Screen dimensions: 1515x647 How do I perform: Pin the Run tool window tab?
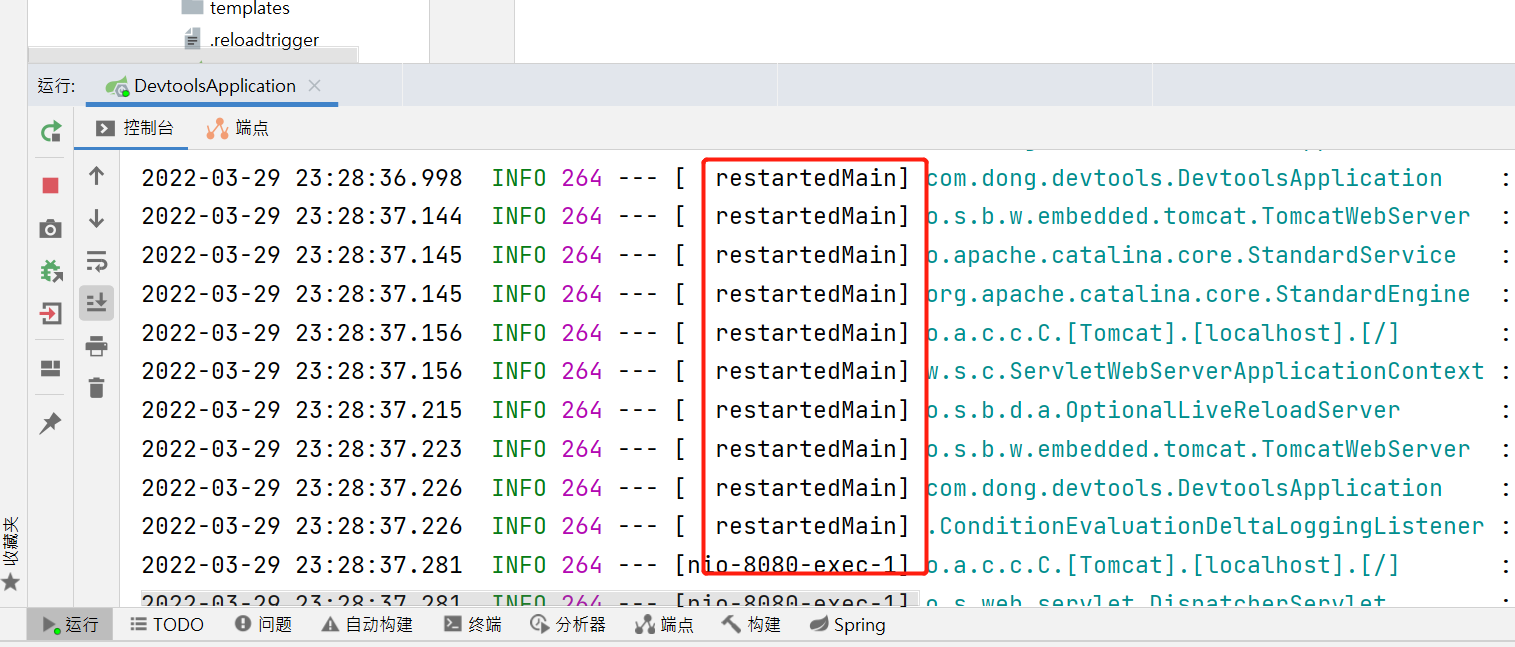click(x=49, y=423)
